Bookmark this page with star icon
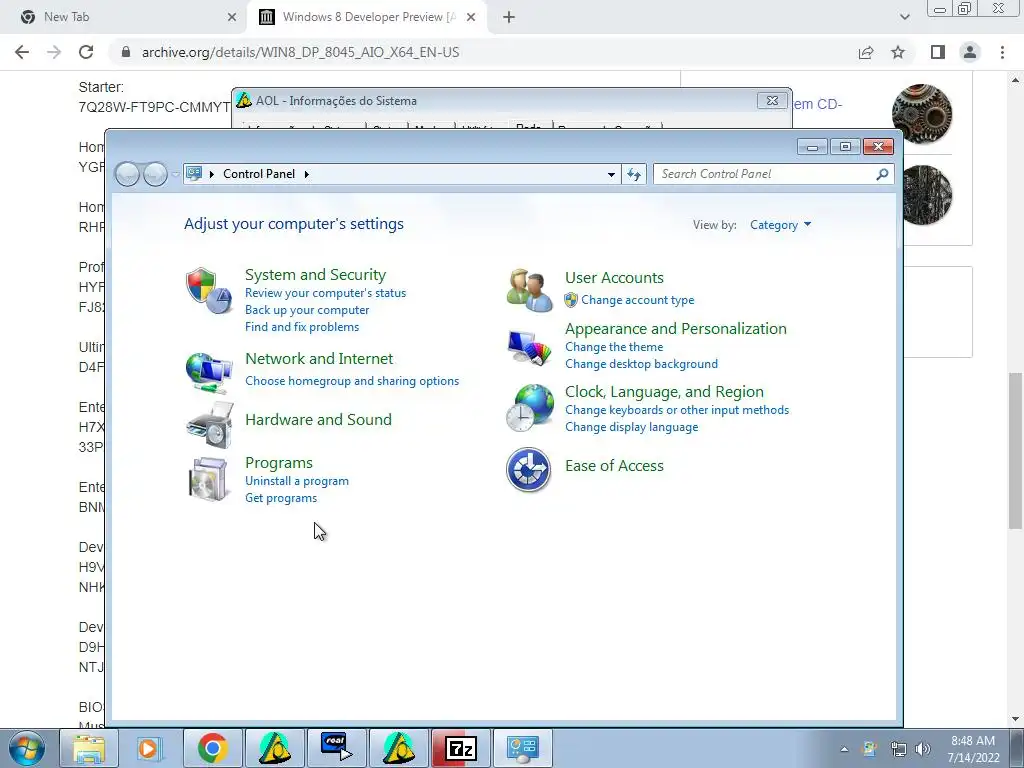The image size is (1024, 768). point(898,52)
